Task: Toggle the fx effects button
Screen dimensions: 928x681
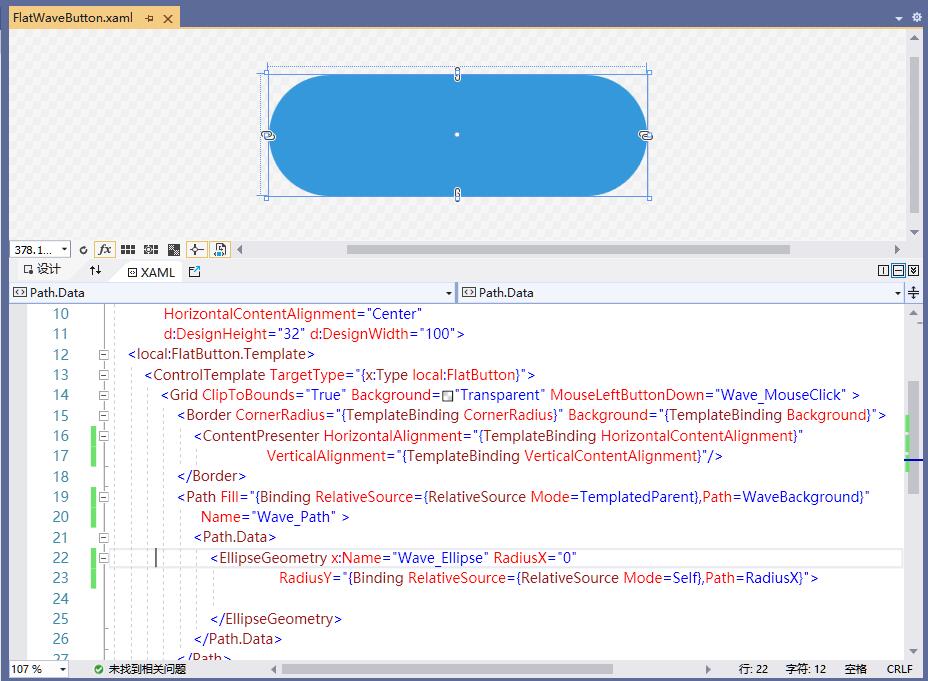Action: pos(105,250)
